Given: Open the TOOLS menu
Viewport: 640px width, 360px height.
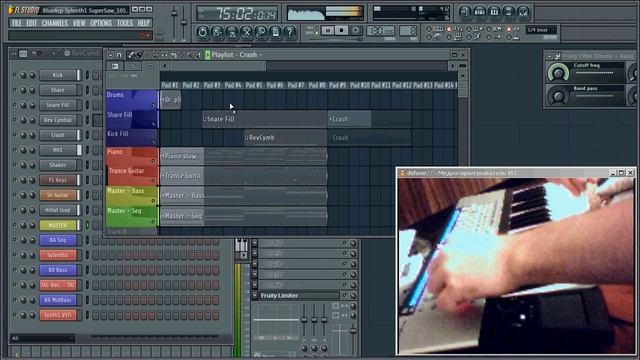Looking at the screenshot, I should (x=125, y=23).
